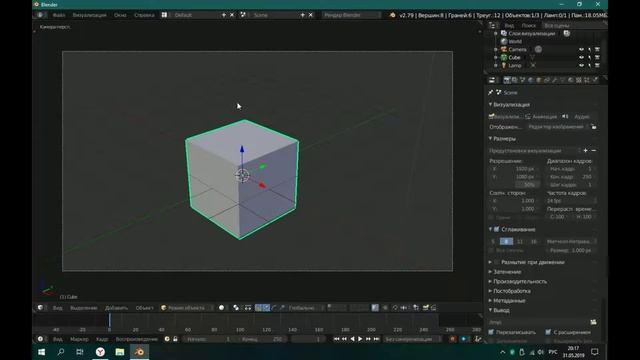Select anti-aliasing samples 16
Image resolution: width=640 pixels, height=360 pixels.
(533, 242)
